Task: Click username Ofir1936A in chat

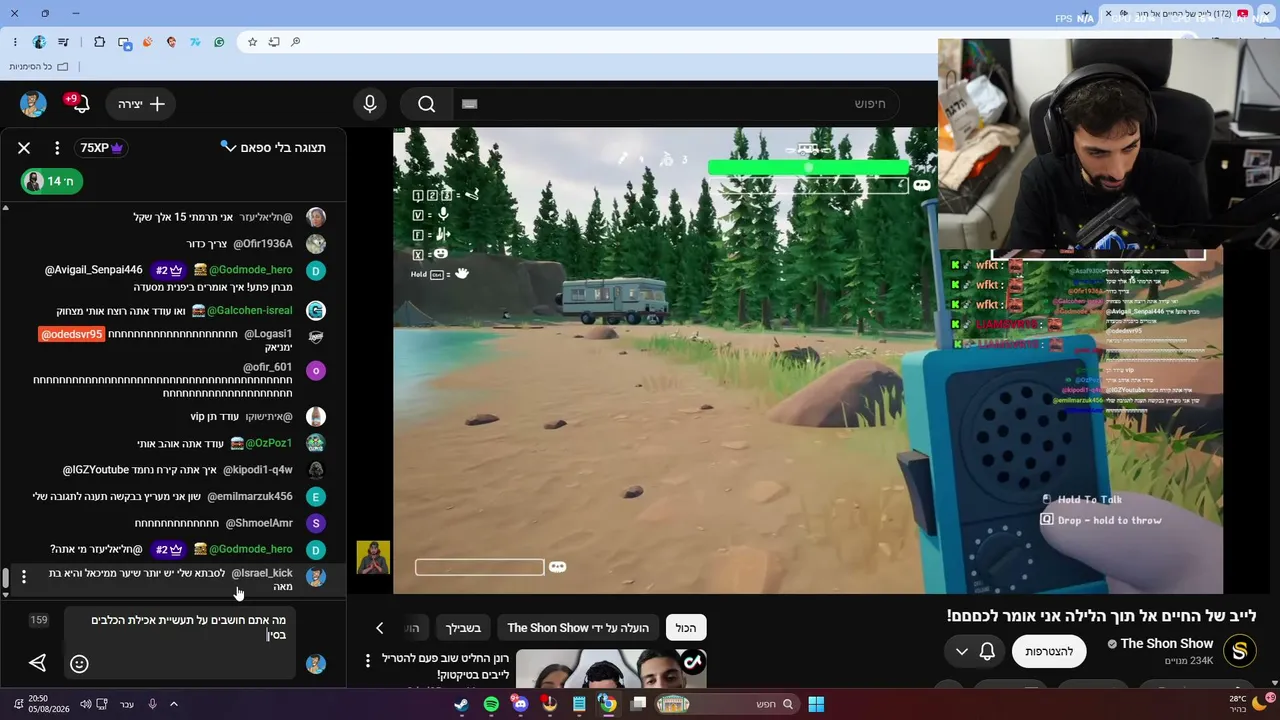Action: coord(263,244)
